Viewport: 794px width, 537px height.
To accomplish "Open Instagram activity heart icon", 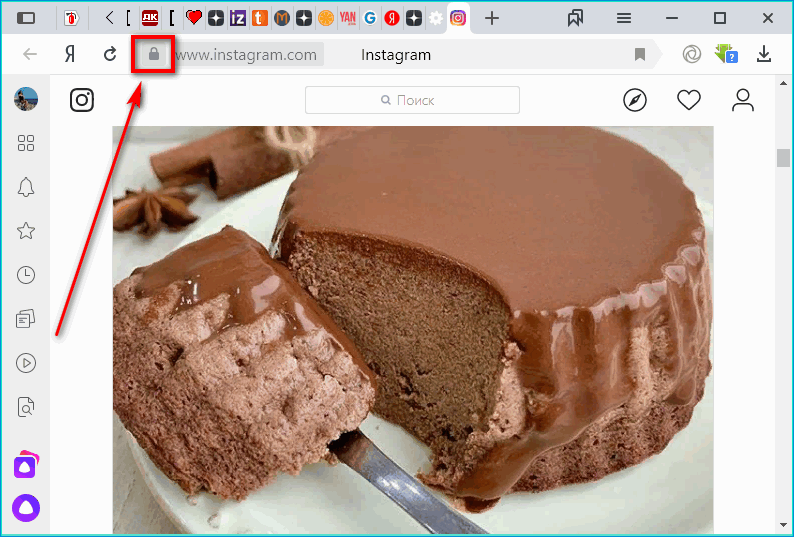I will (x=688, y=100).
